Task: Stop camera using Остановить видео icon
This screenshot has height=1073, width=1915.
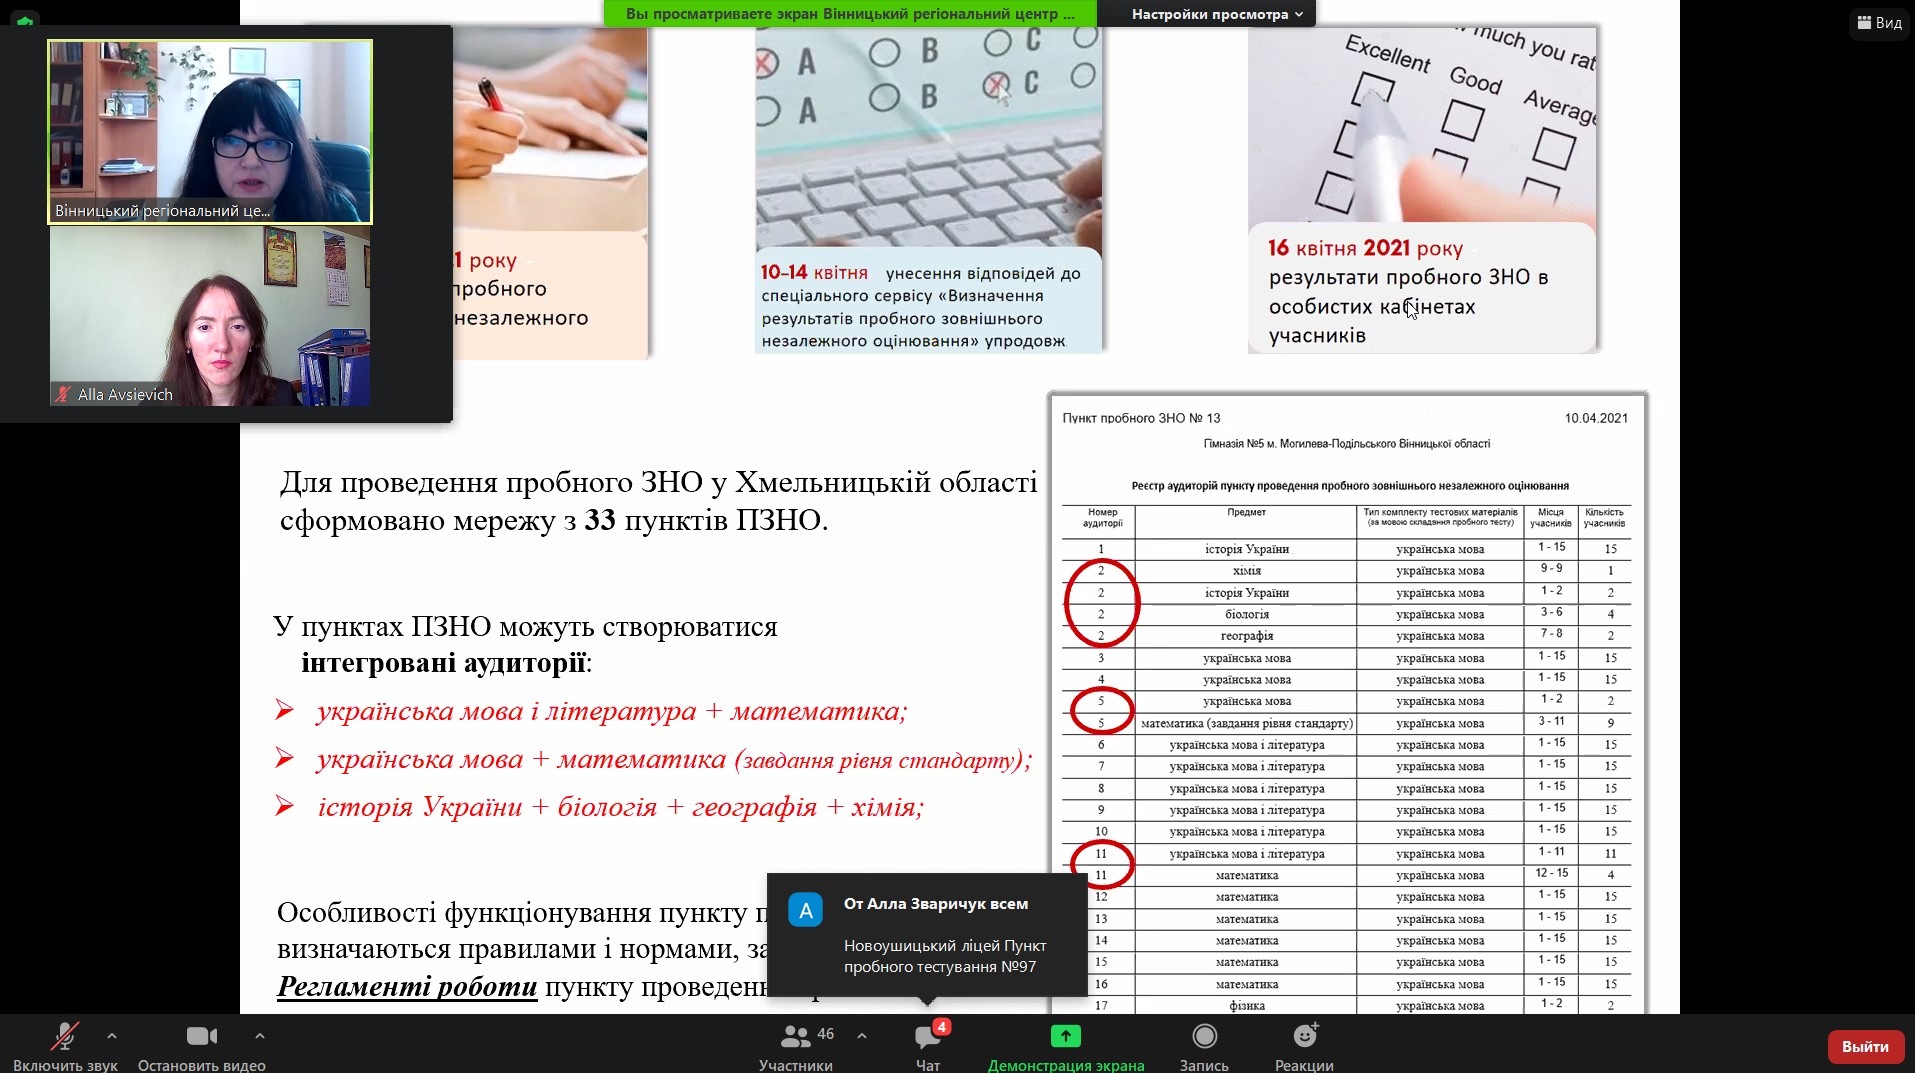Action: pyautogui.click(x=201, y=1037)
